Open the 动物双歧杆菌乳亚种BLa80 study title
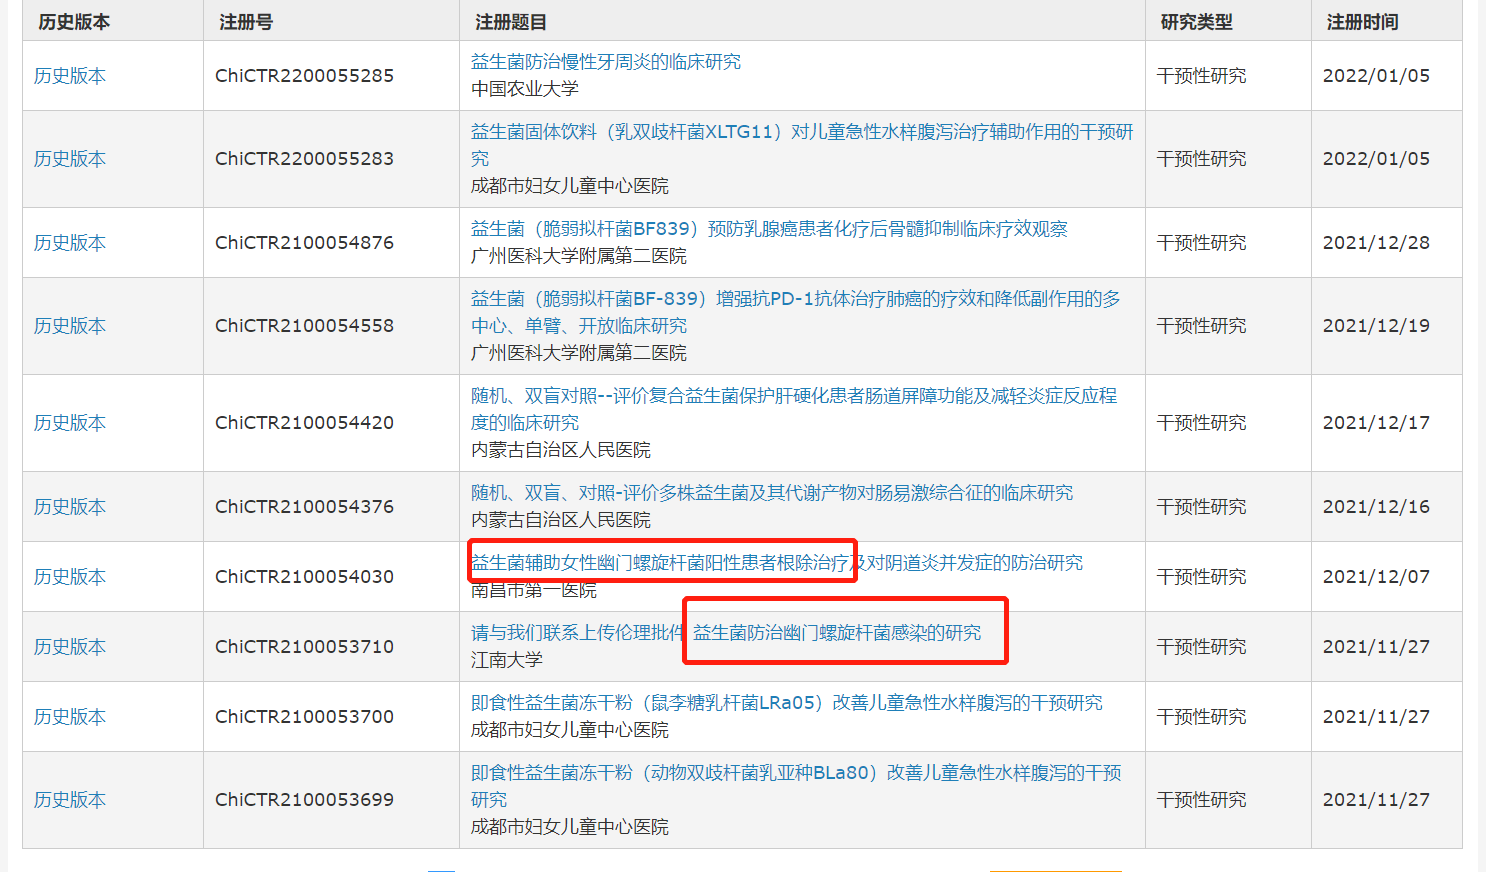Image resolution: width=1486 pixels, height=872 pixels. [796, 786]
